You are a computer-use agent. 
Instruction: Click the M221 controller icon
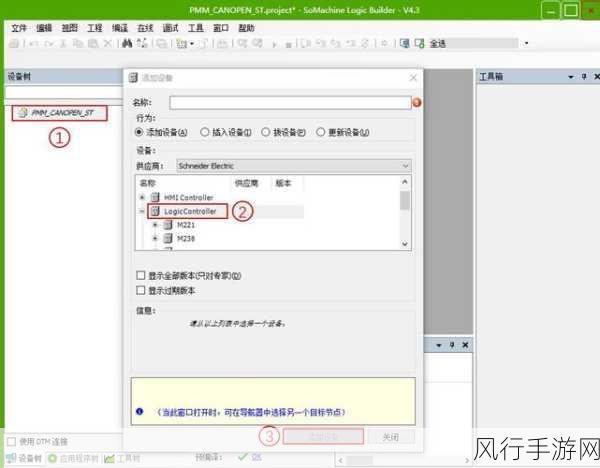click(168, 225)
